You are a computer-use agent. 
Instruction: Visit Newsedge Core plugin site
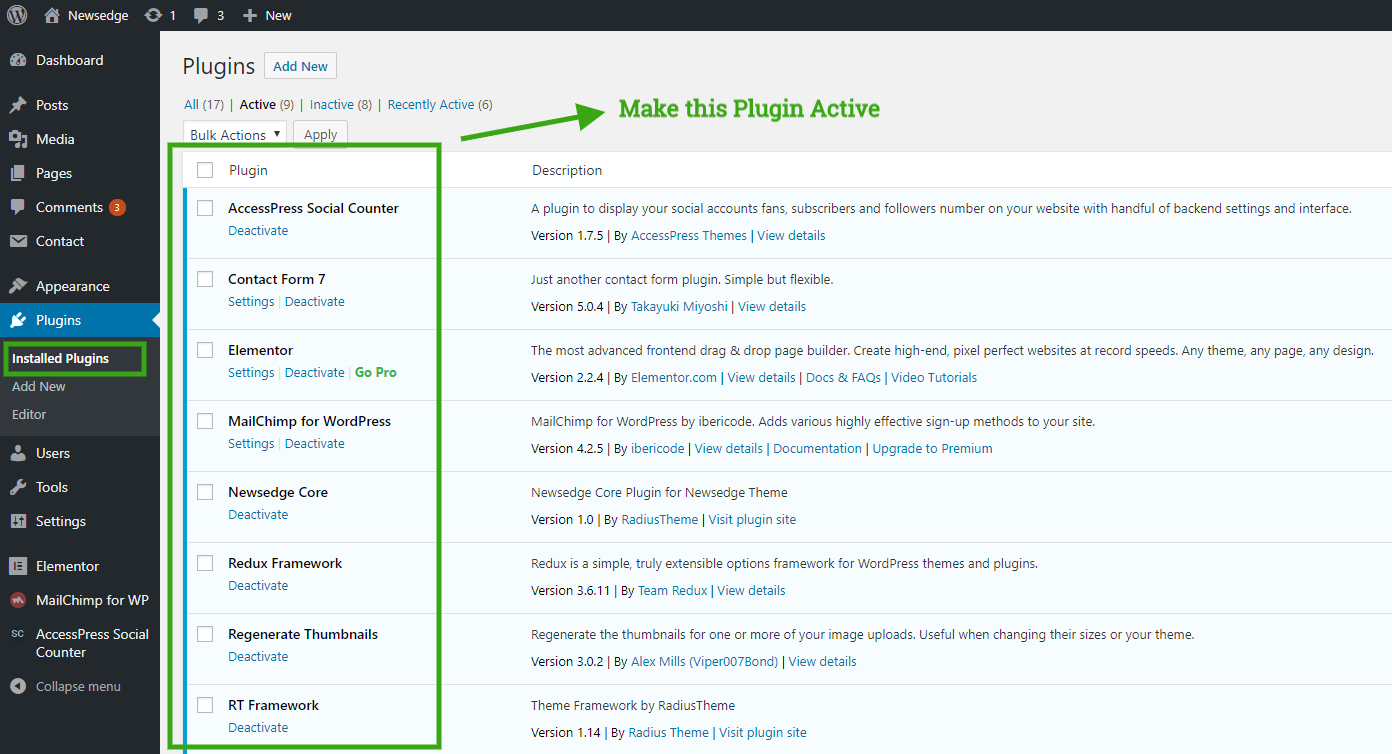[752, 519]
